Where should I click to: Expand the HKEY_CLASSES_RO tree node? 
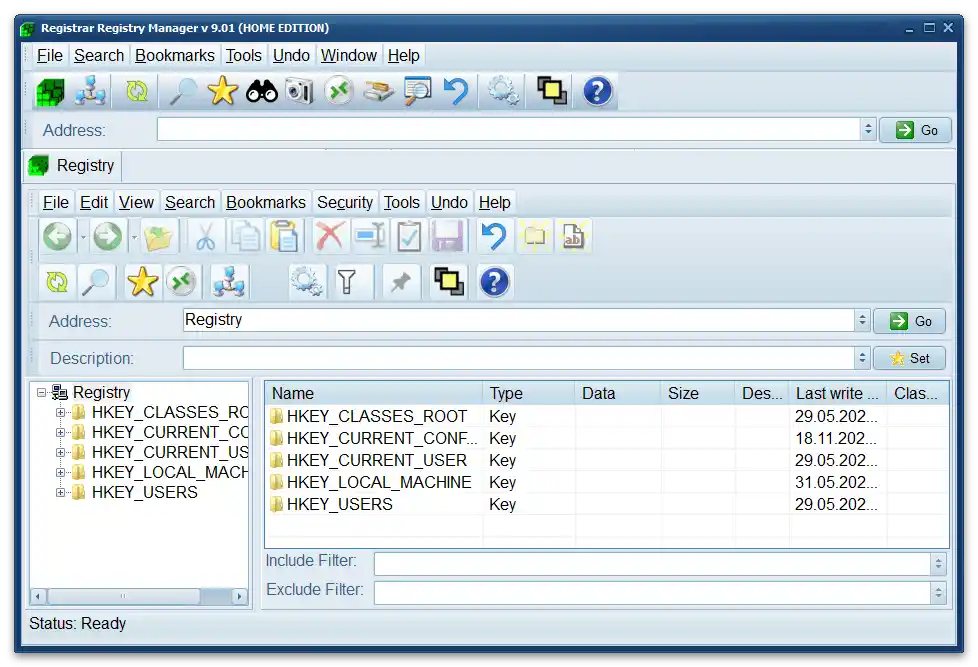[x=60, y=412]
